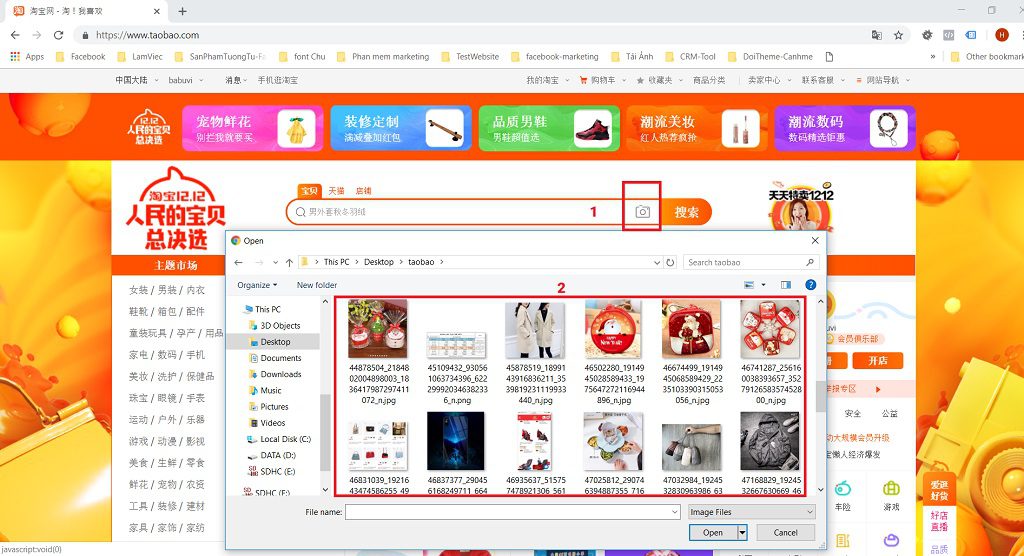Viewport: 1024px width, 556px height.
Task: Select the 宝贝 search tab
Action: point(309,191)
